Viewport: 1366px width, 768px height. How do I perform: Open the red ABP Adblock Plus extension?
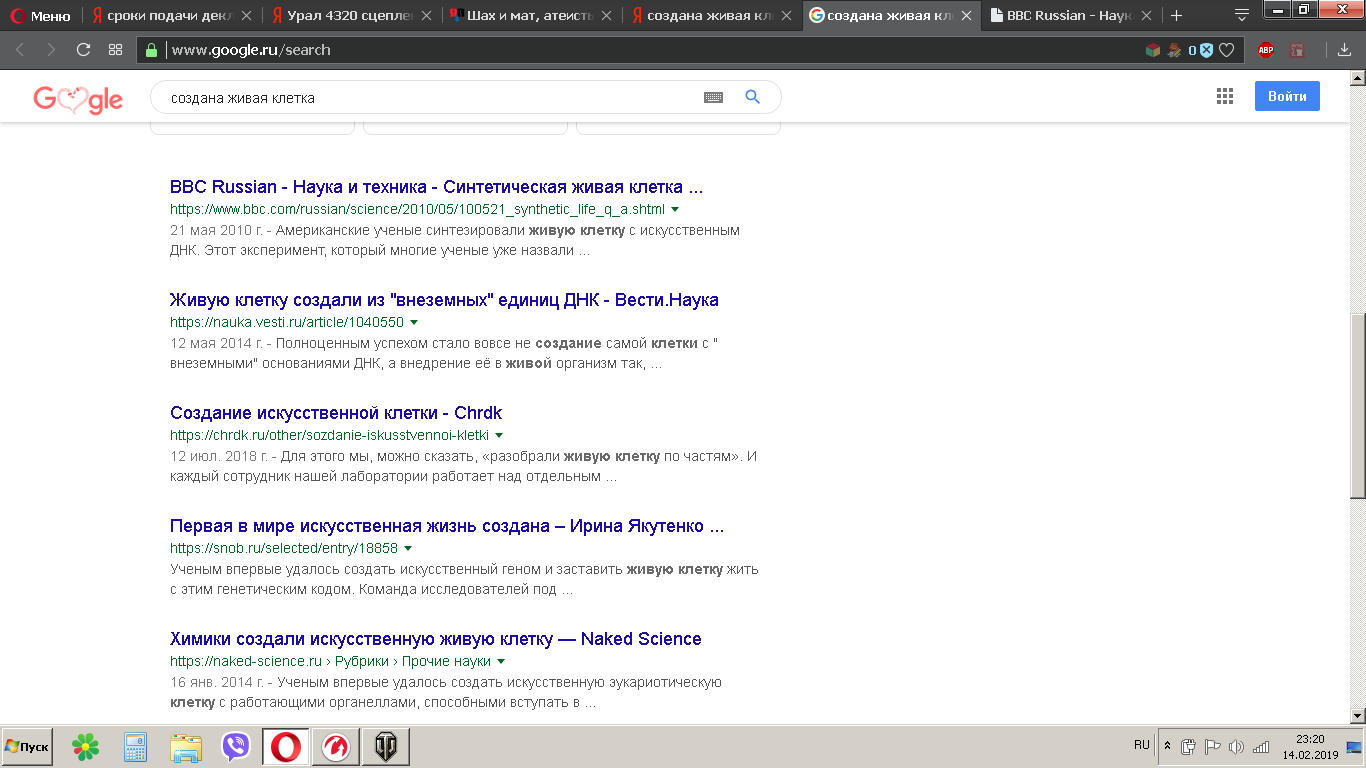(x=1265, y=50)
